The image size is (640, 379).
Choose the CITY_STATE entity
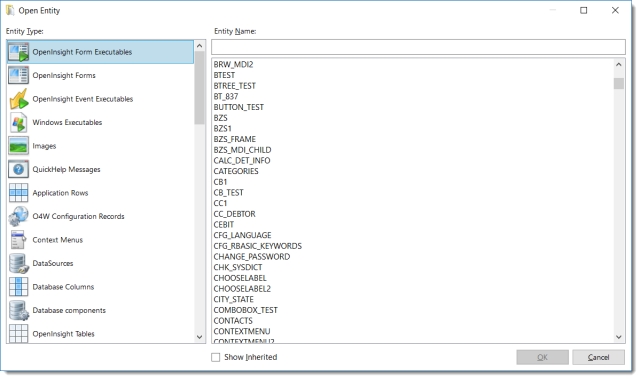pyautogui.click(x=233, y=299)
